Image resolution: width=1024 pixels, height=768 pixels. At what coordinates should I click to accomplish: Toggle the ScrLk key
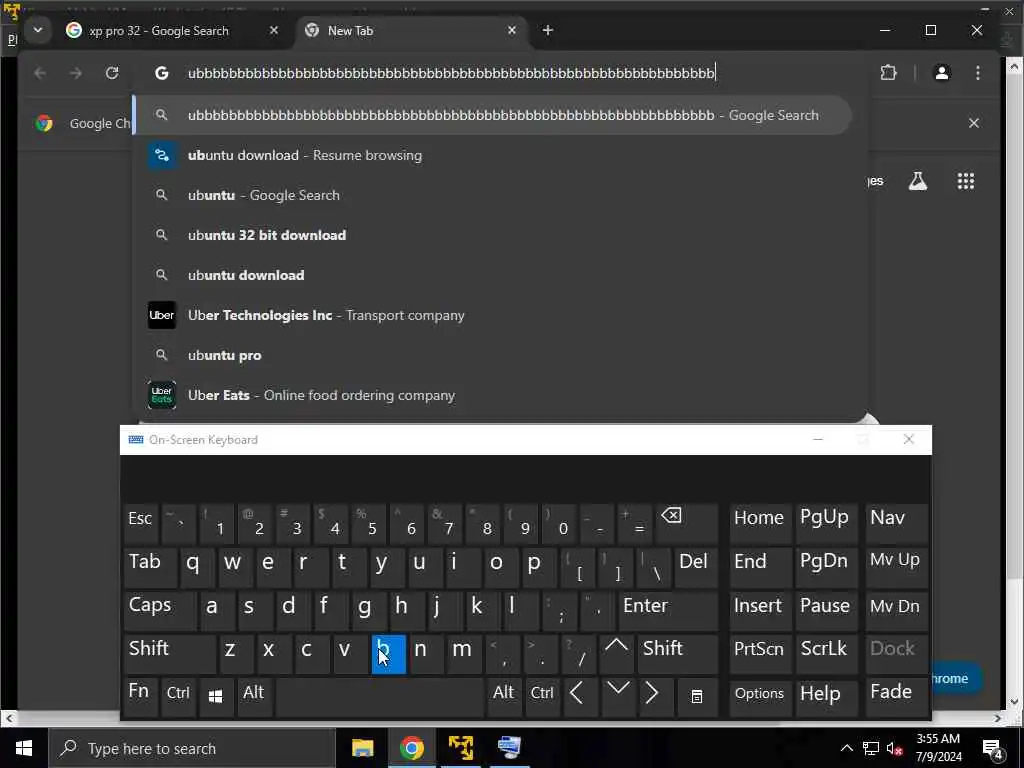(x=825, y=654)
